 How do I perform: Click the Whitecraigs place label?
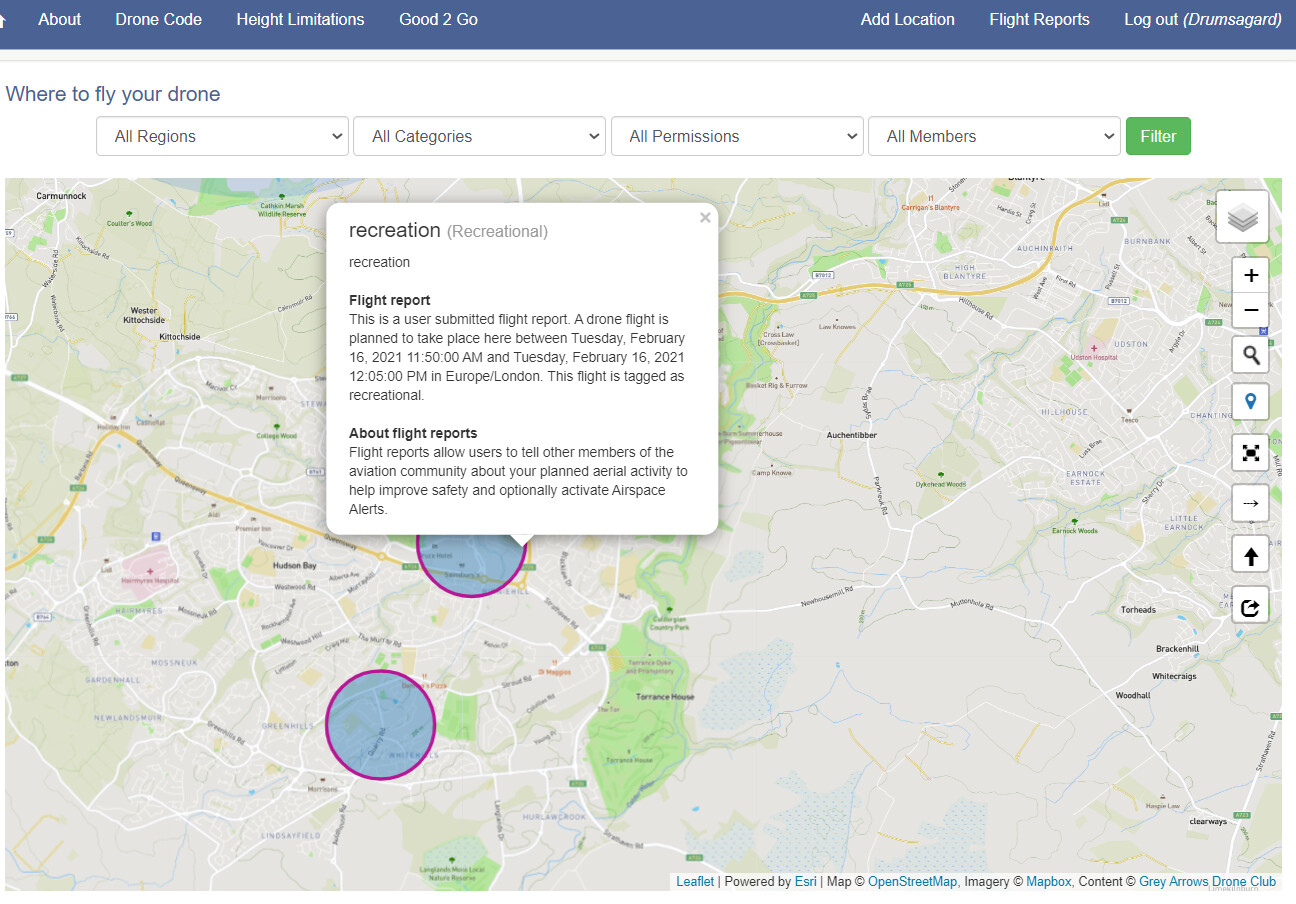click(x=1173, y=676)
